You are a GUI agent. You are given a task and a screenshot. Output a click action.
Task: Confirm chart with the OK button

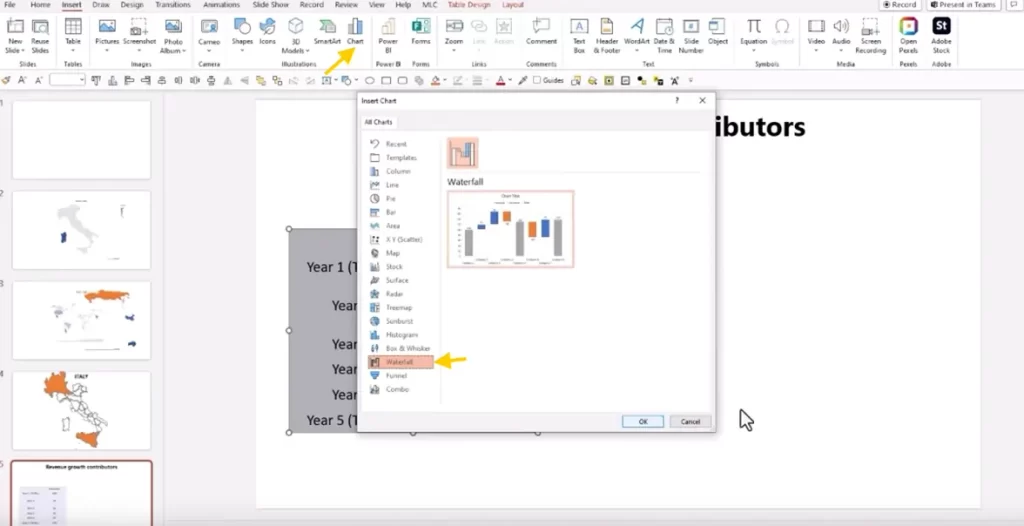[x=643, y=421]
